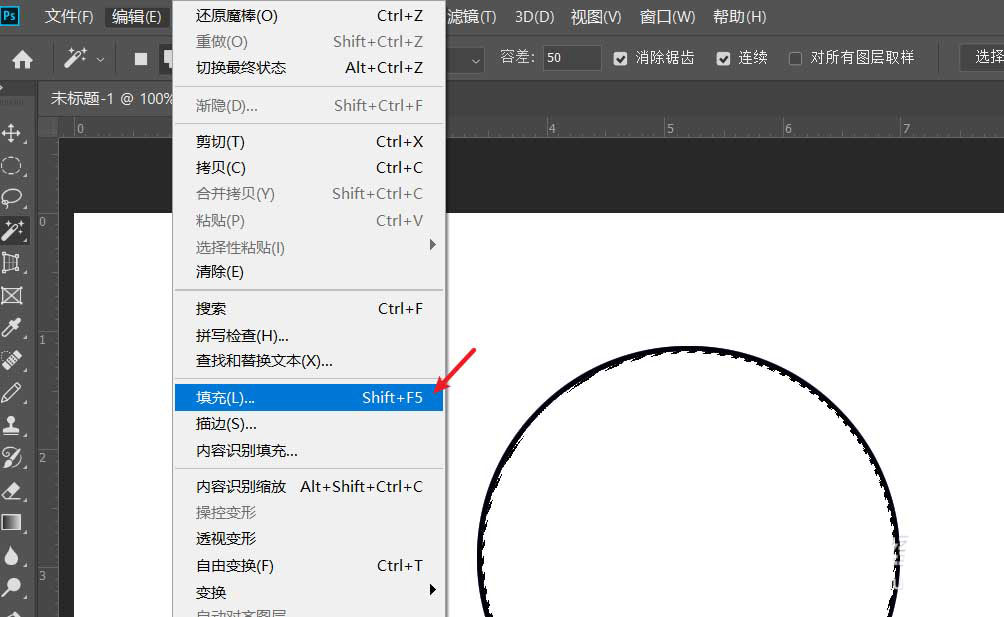The height and width of the screenshot is (617, 1004).
Task: Choose 内容识别缩放 menu entry
Action: click(x=309, y=486)
